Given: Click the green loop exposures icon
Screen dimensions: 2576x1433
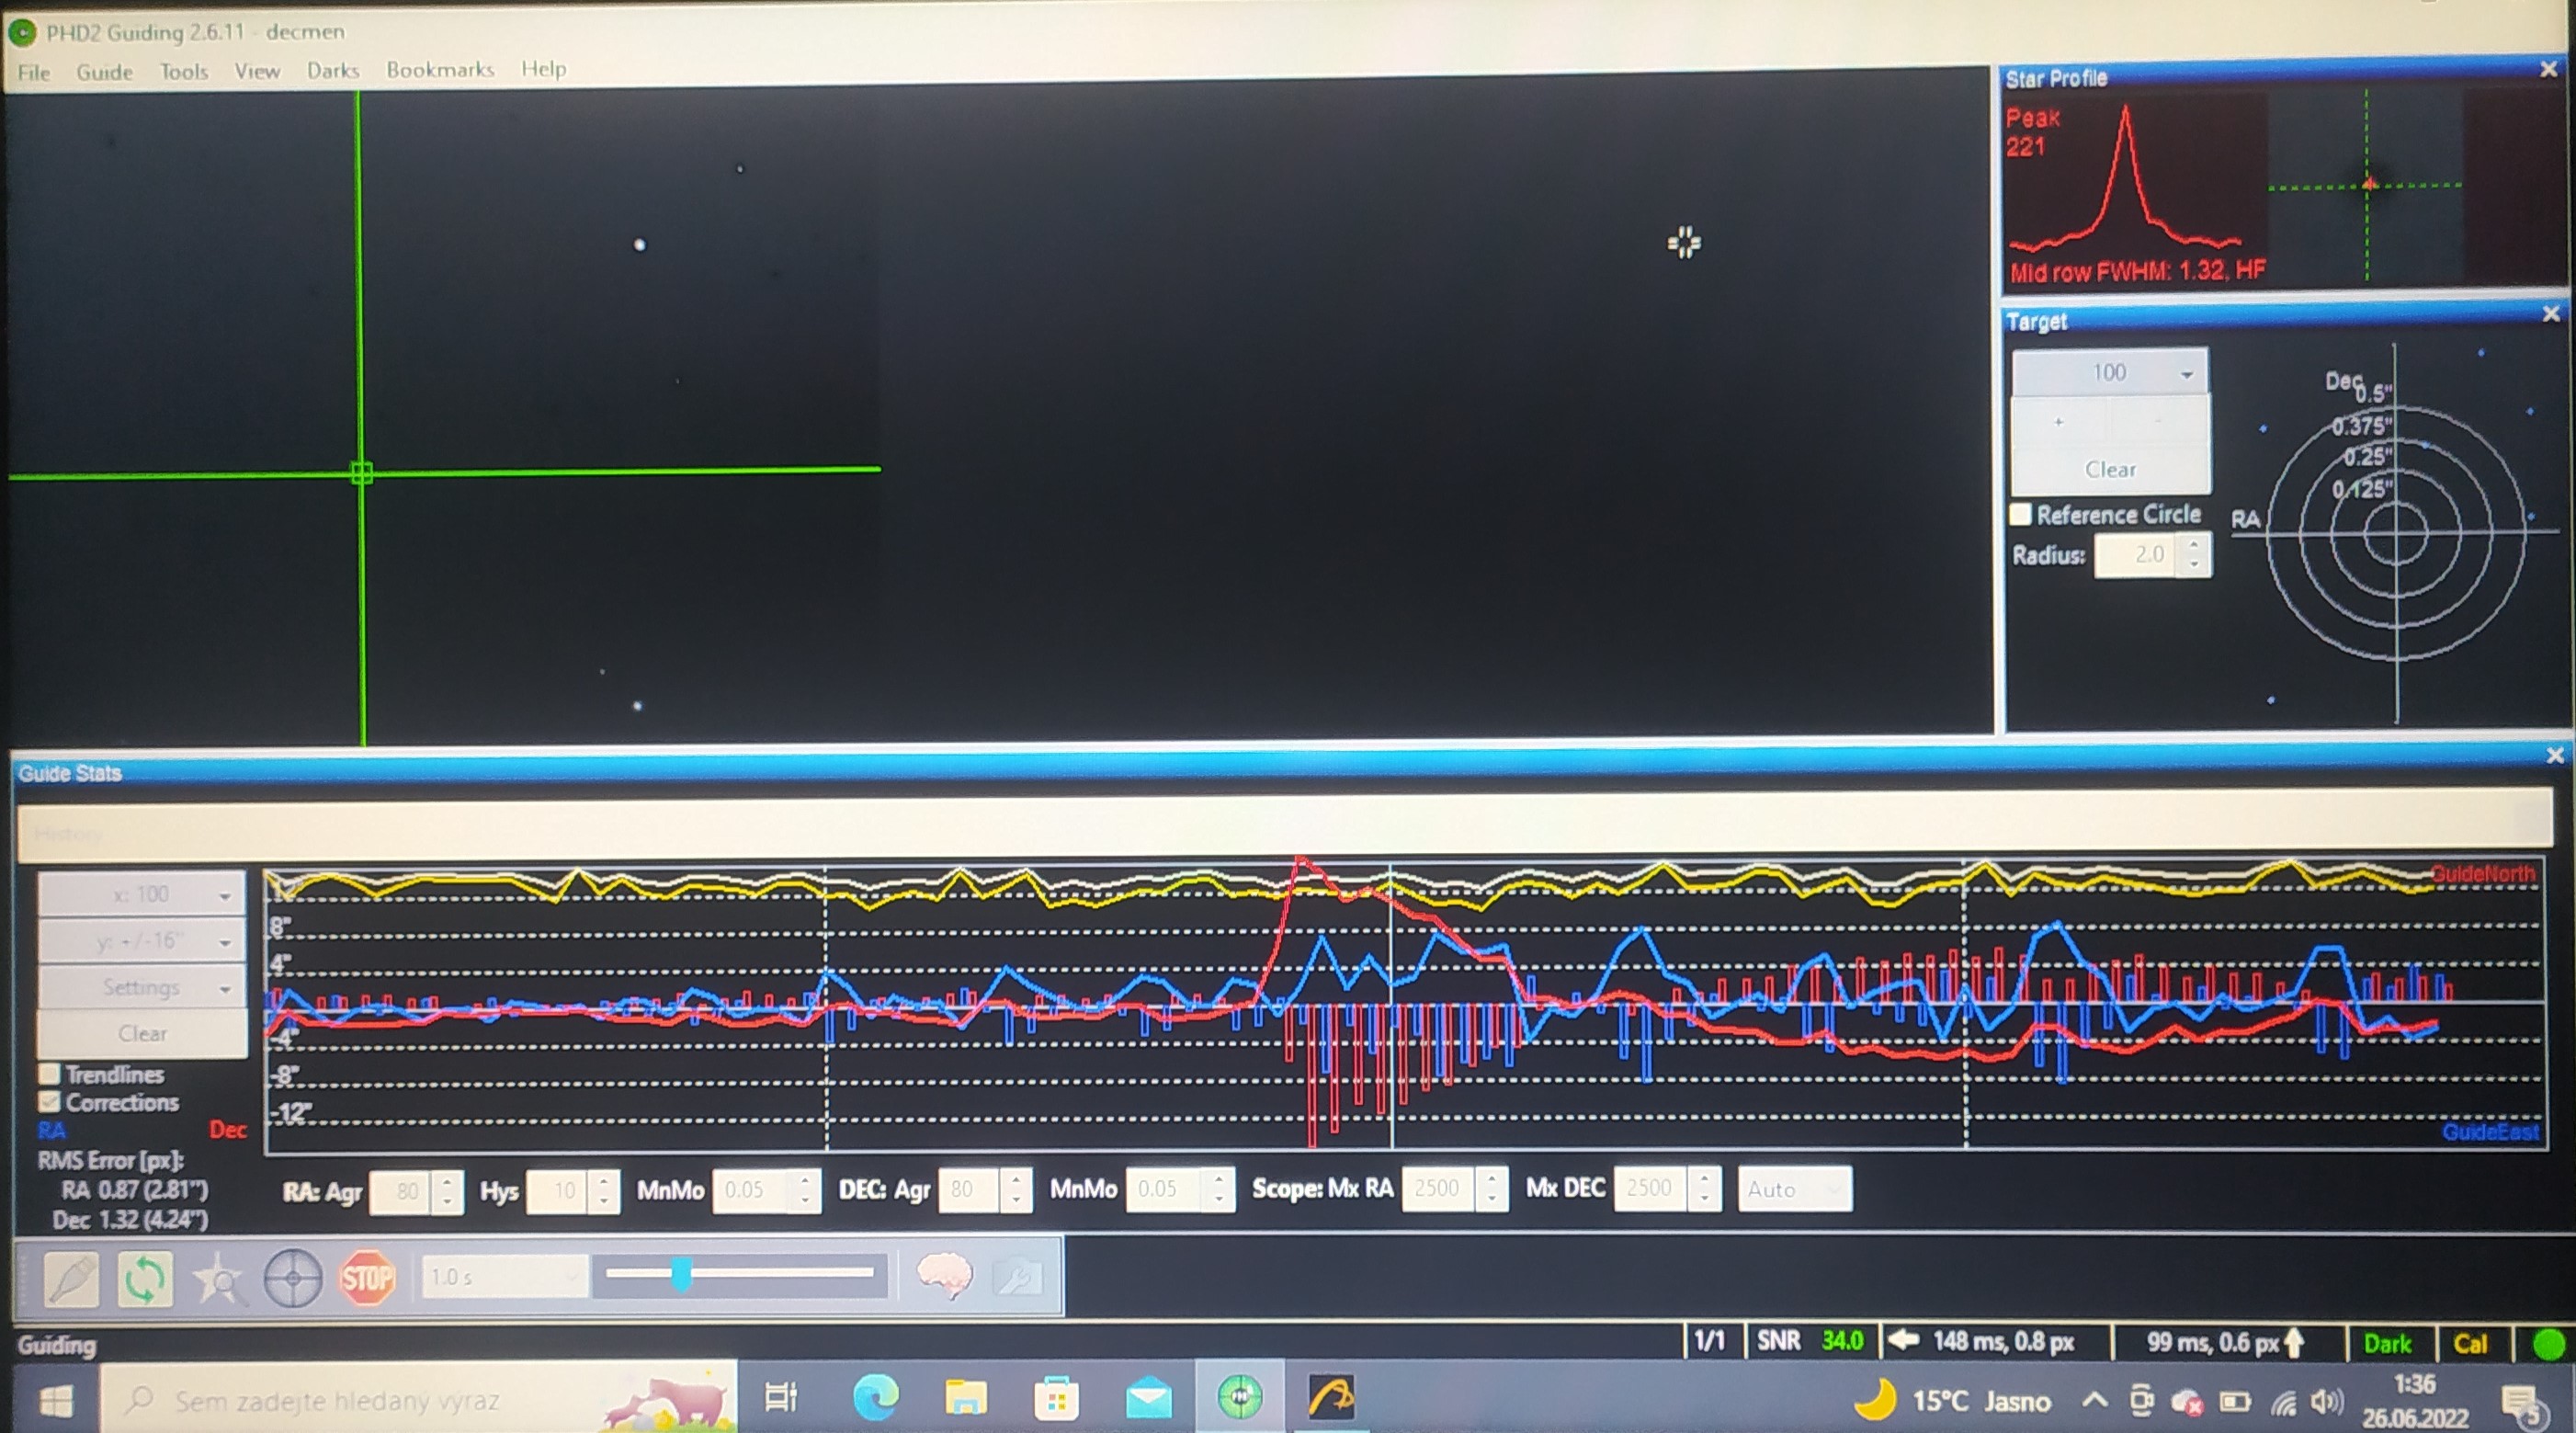Looking at the screenshot, I should pos(145,1279).
